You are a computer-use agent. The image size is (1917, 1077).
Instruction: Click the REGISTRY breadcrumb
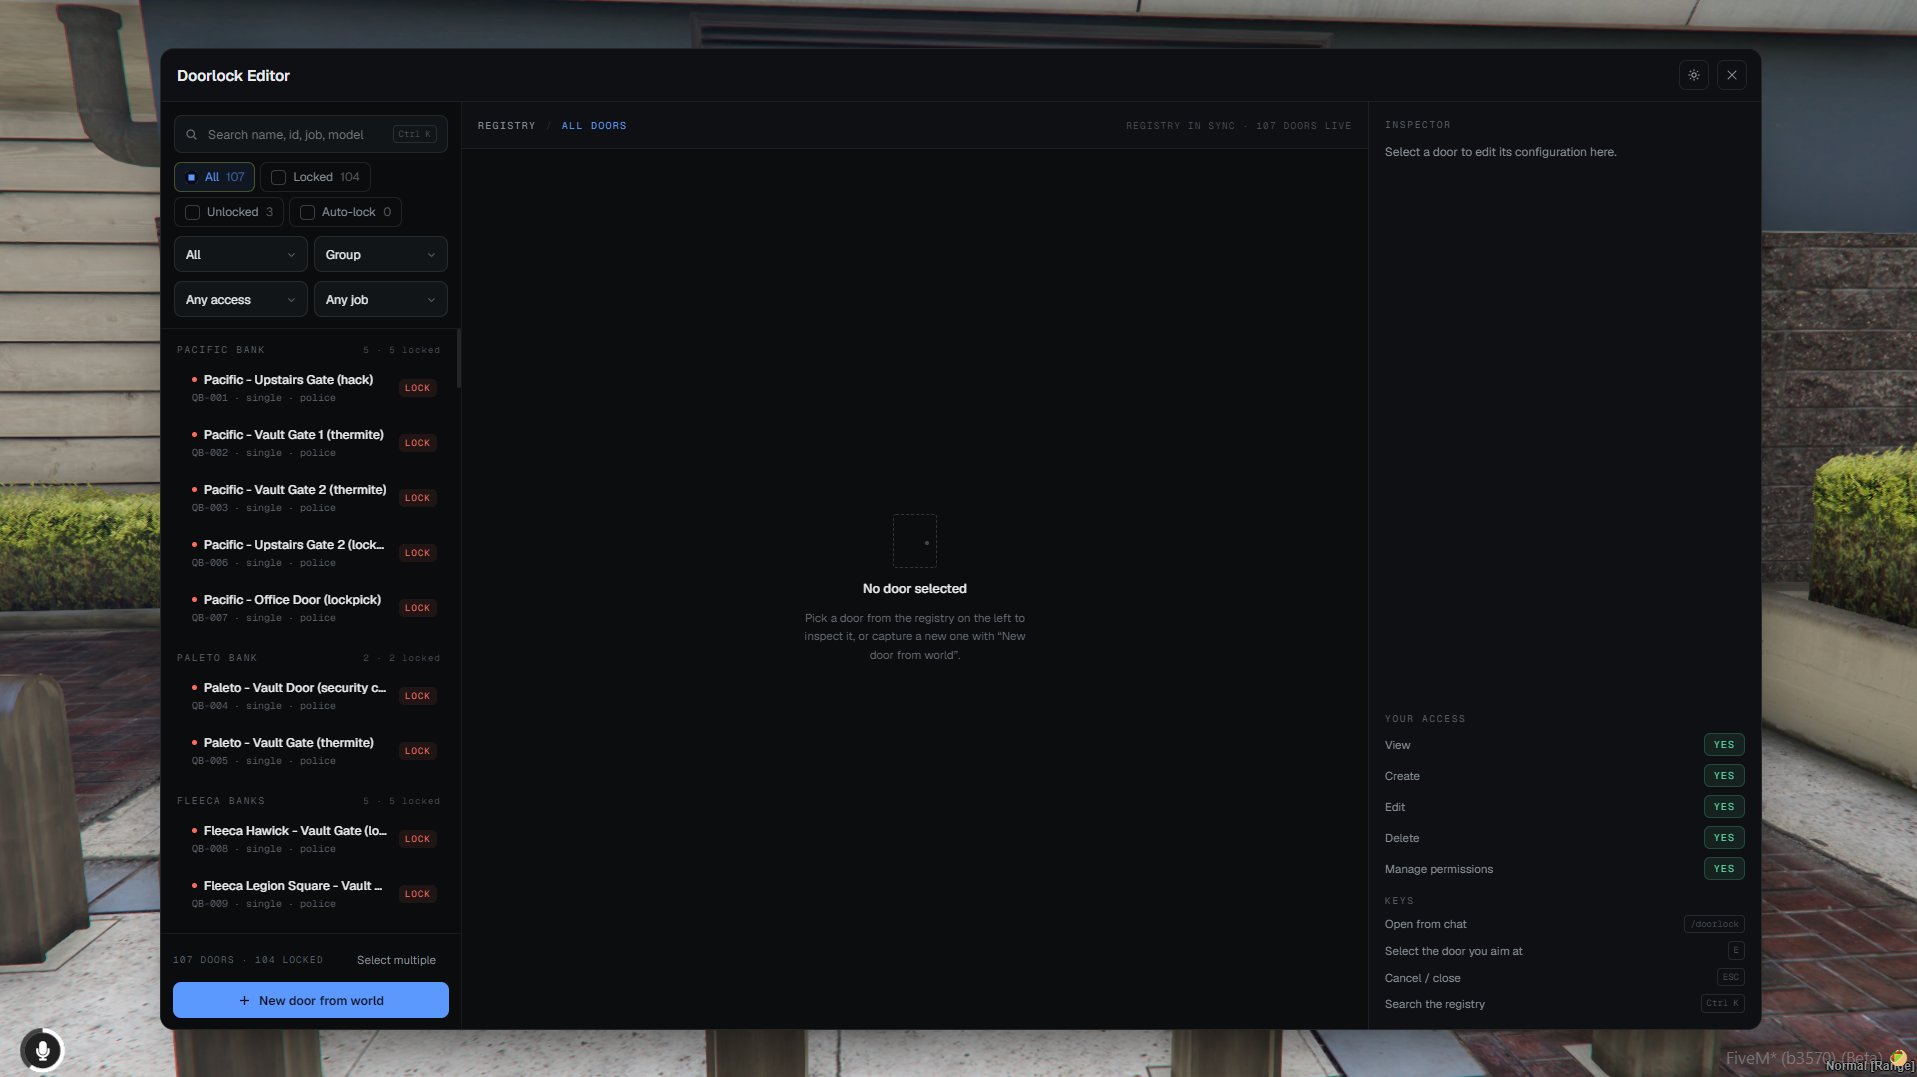(x=506, y=126)
